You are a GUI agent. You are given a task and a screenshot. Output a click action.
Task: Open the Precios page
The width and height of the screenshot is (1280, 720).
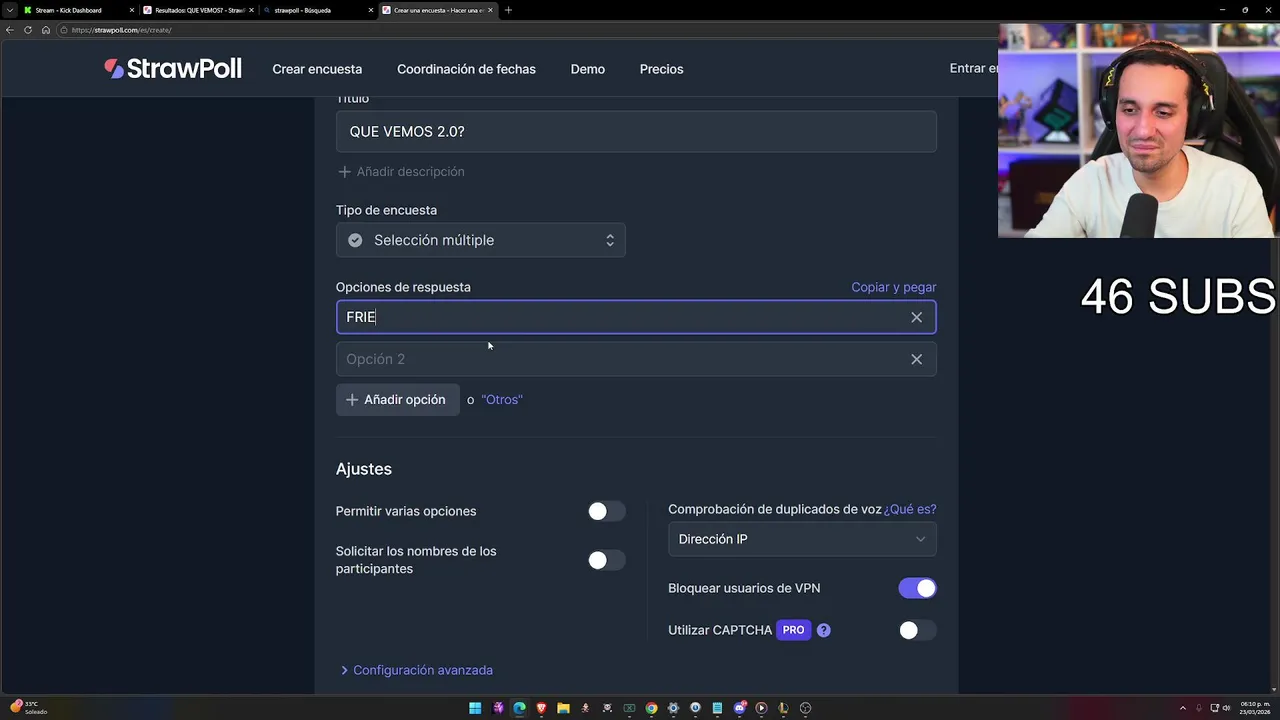pyautogui.click(x=662, y=69)
